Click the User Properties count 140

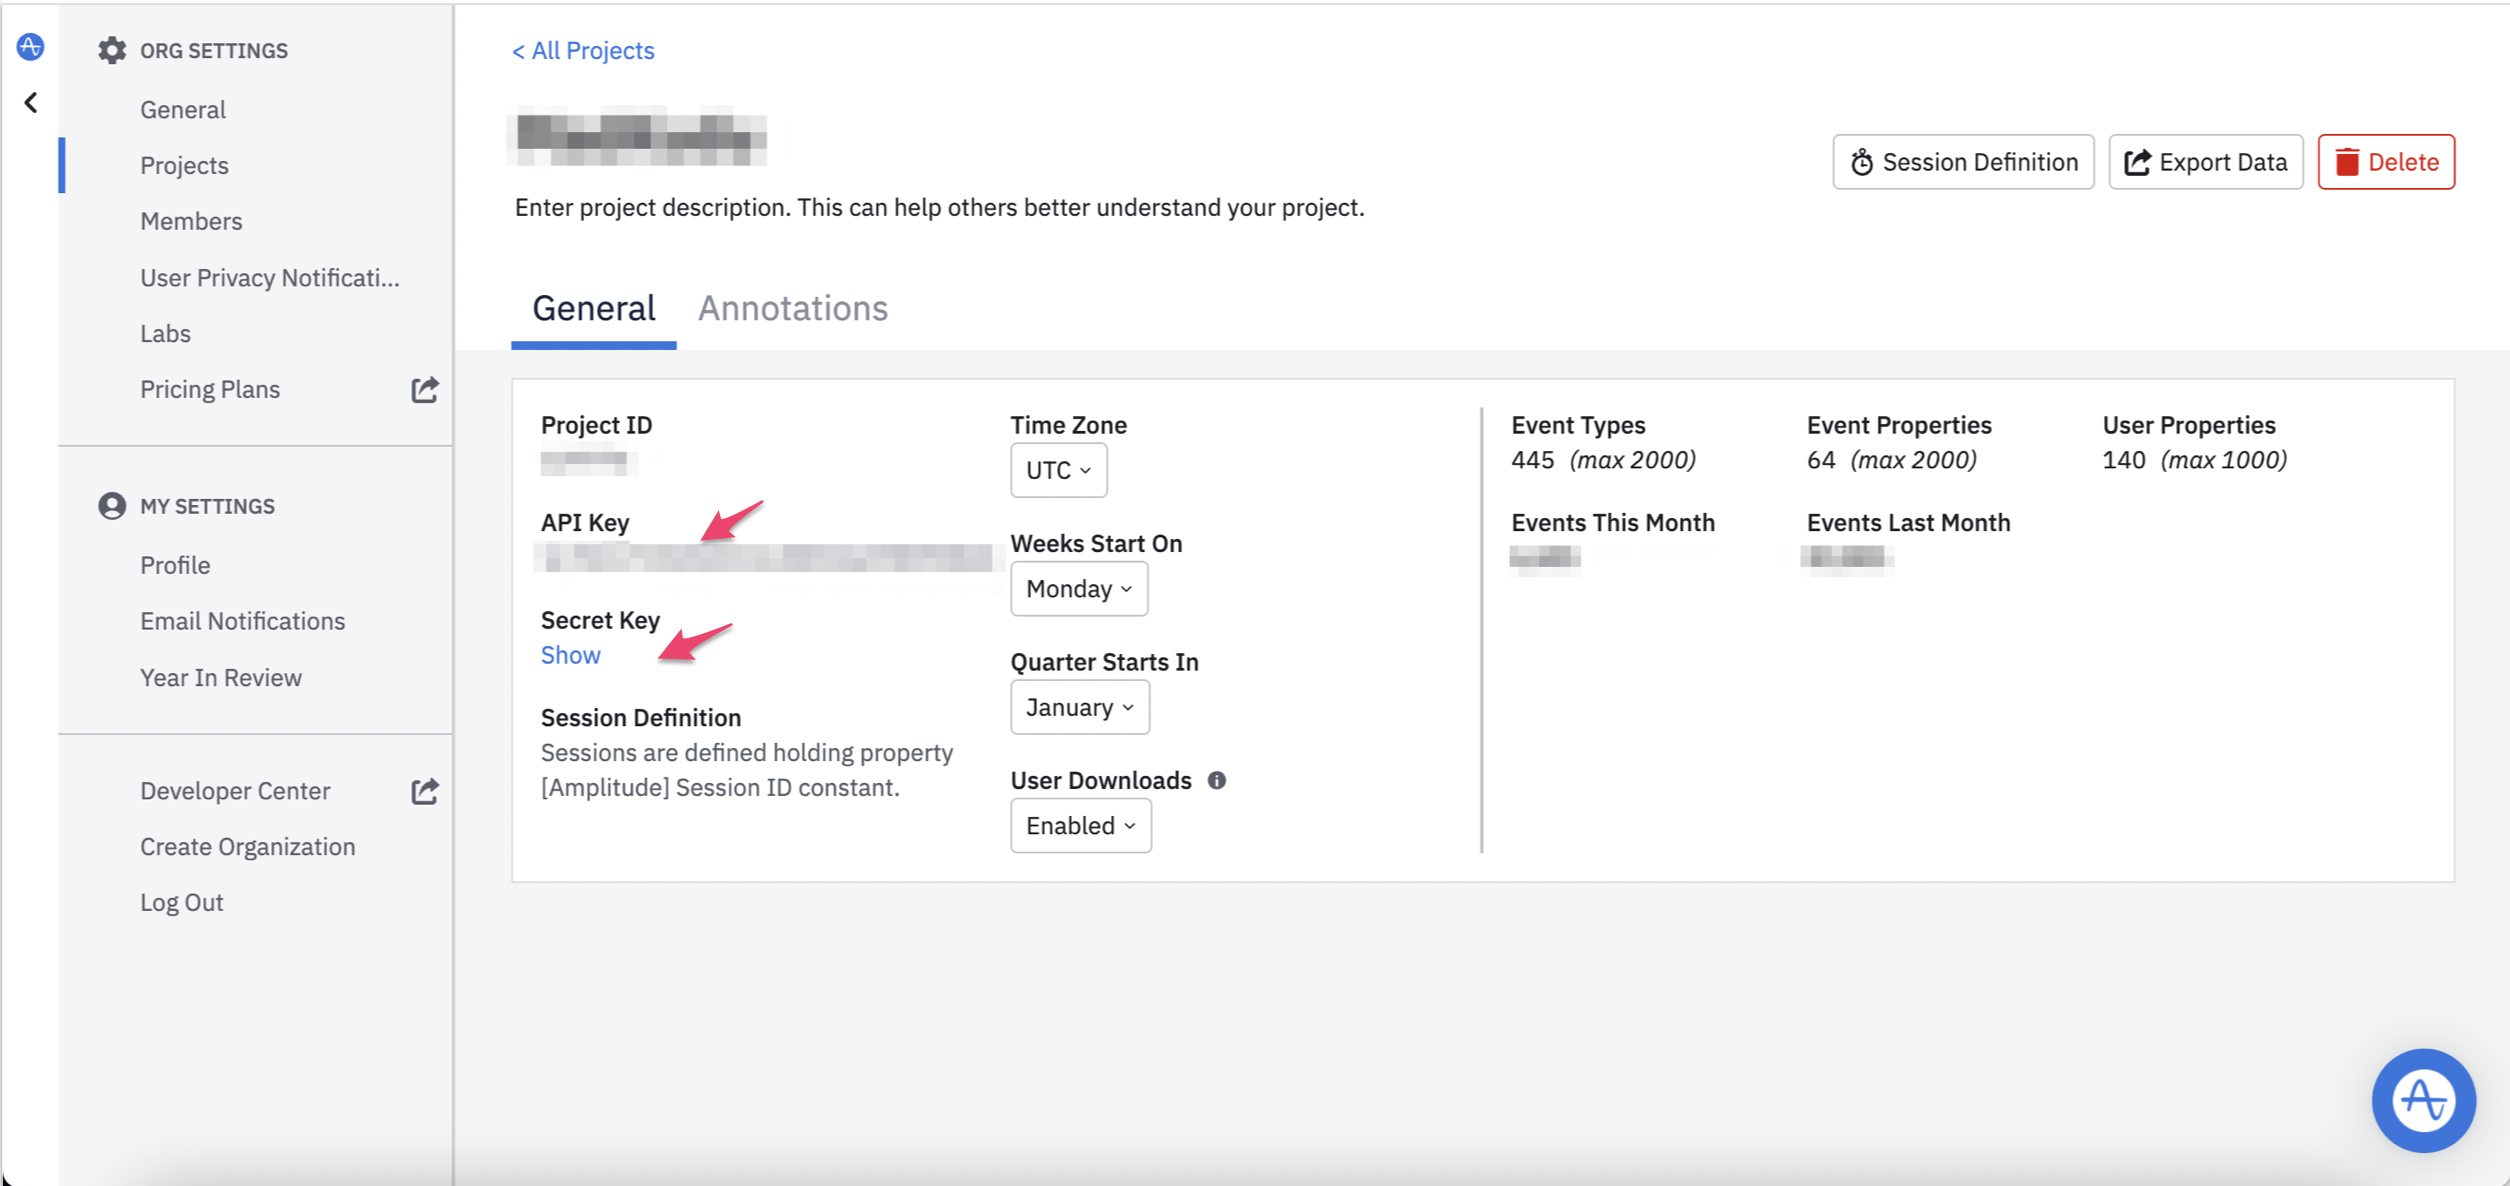tap(2124, 460)
